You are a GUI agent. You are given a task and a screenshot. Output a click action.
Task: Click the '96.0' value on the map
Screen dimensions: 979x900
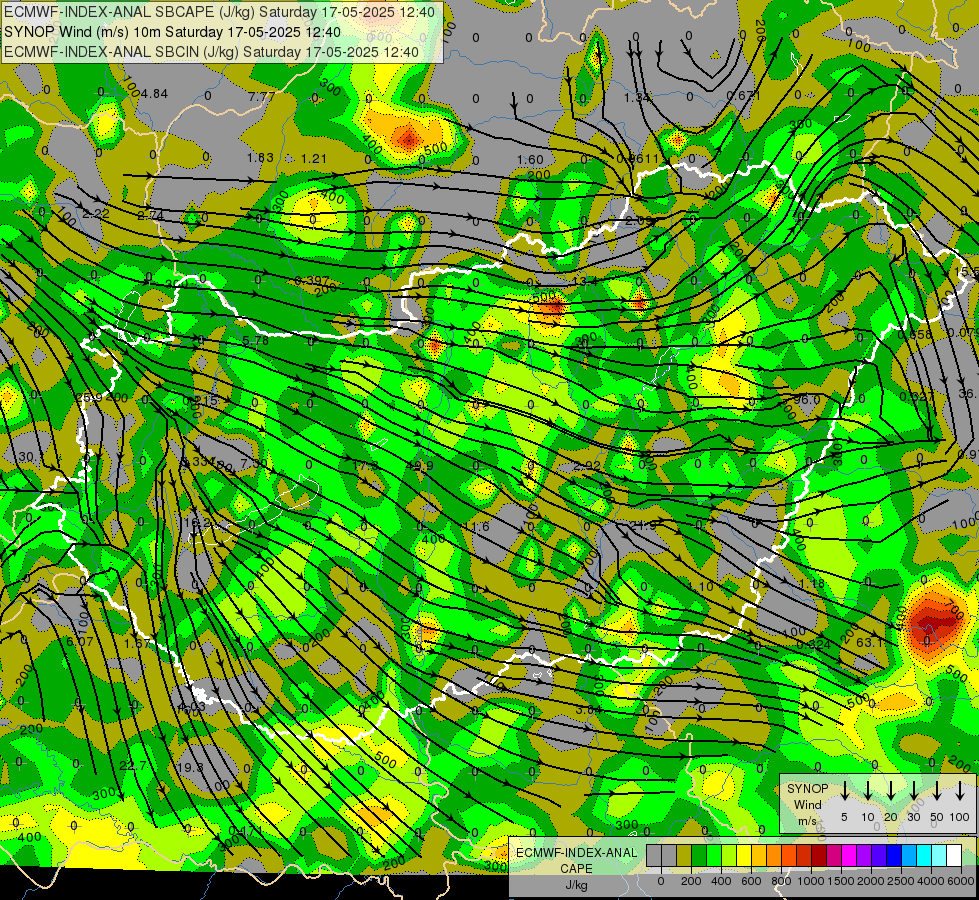coord(806,400)
